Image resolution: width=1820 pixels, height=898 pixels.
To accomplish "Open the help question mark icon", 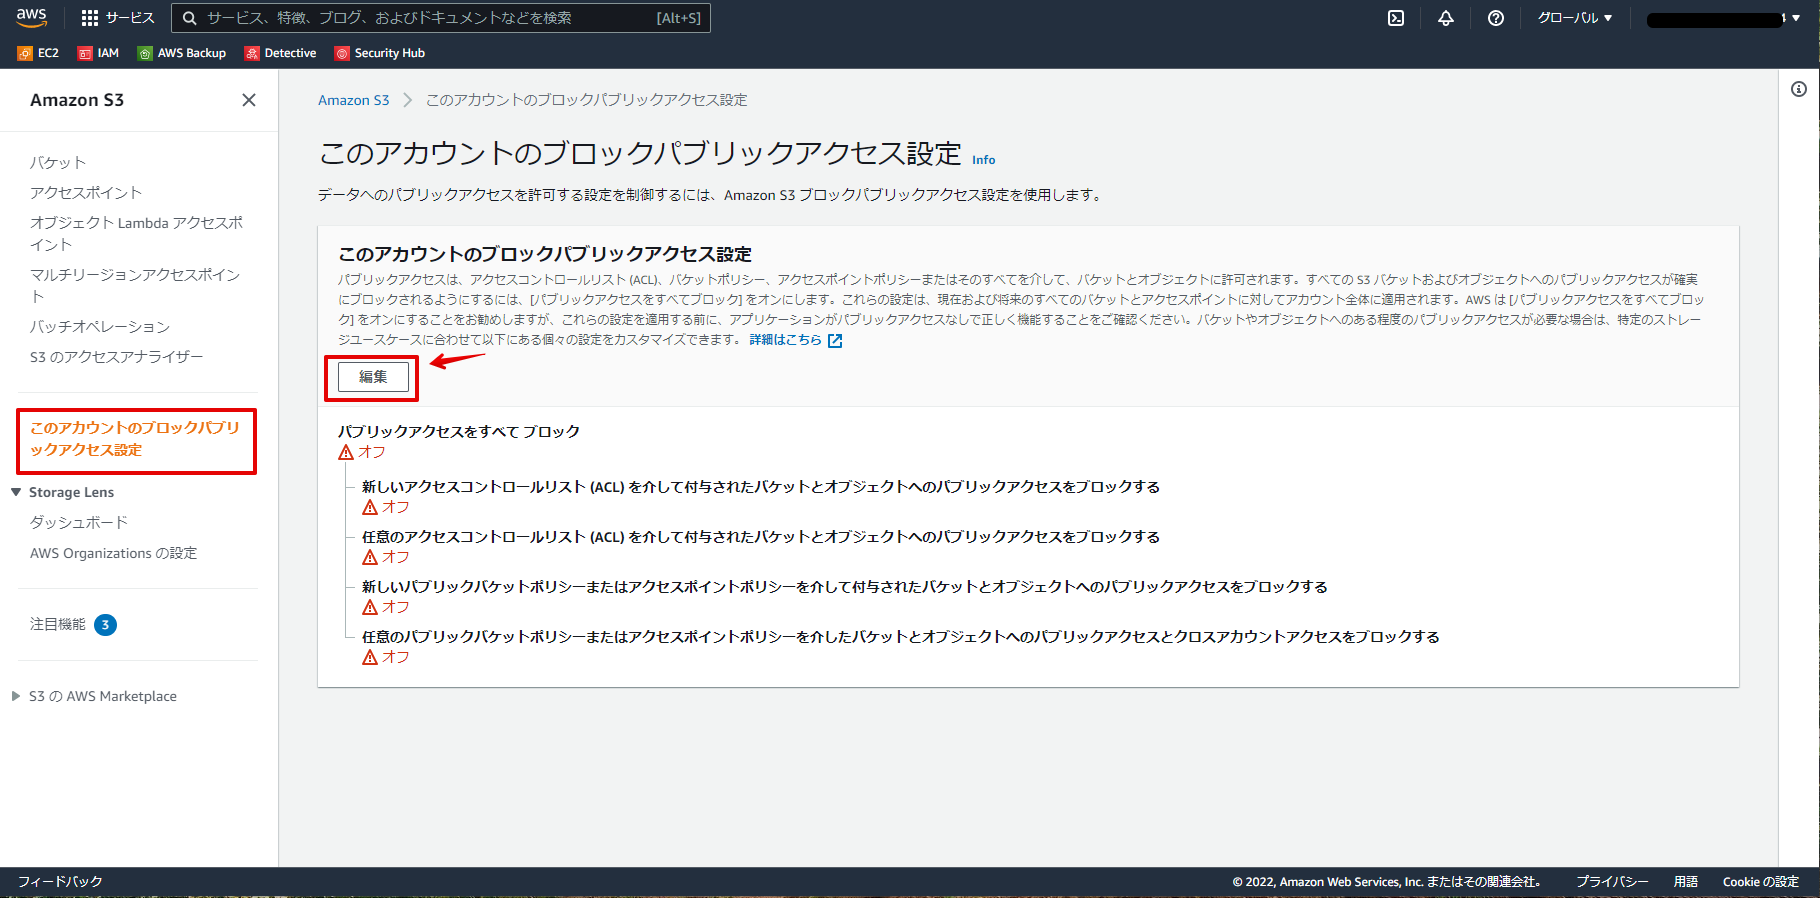I will [x=1496, y=18].
